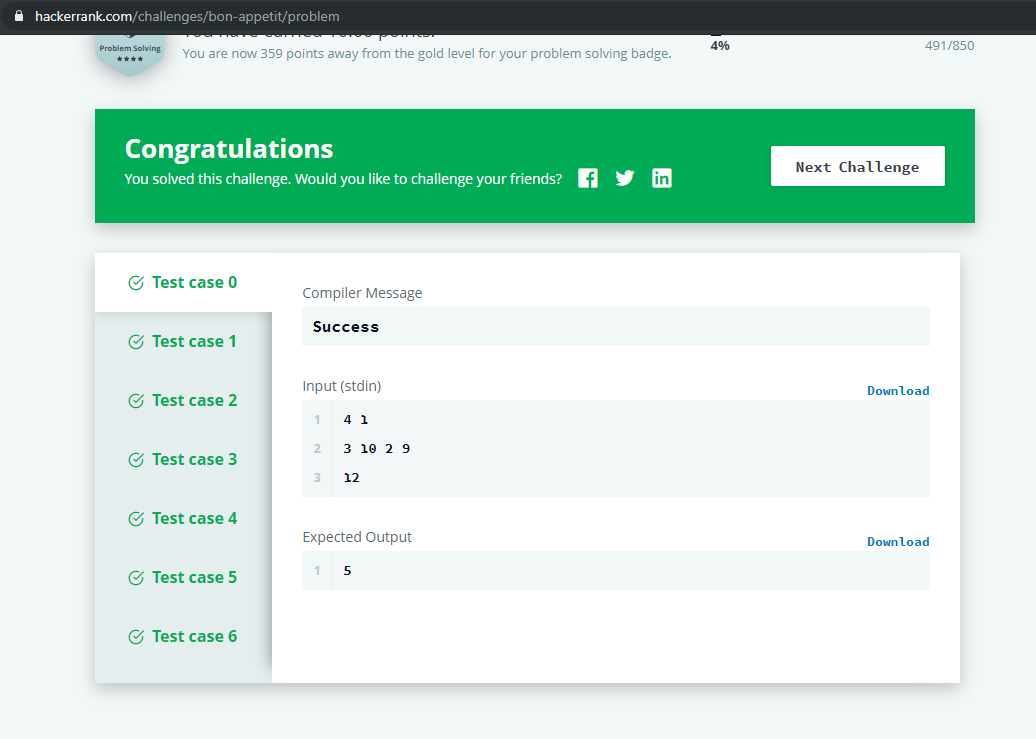Download the Input (stdin) file
This screenshot has height=739, width=1036.
pyautogui.click(x=898, y=391)
